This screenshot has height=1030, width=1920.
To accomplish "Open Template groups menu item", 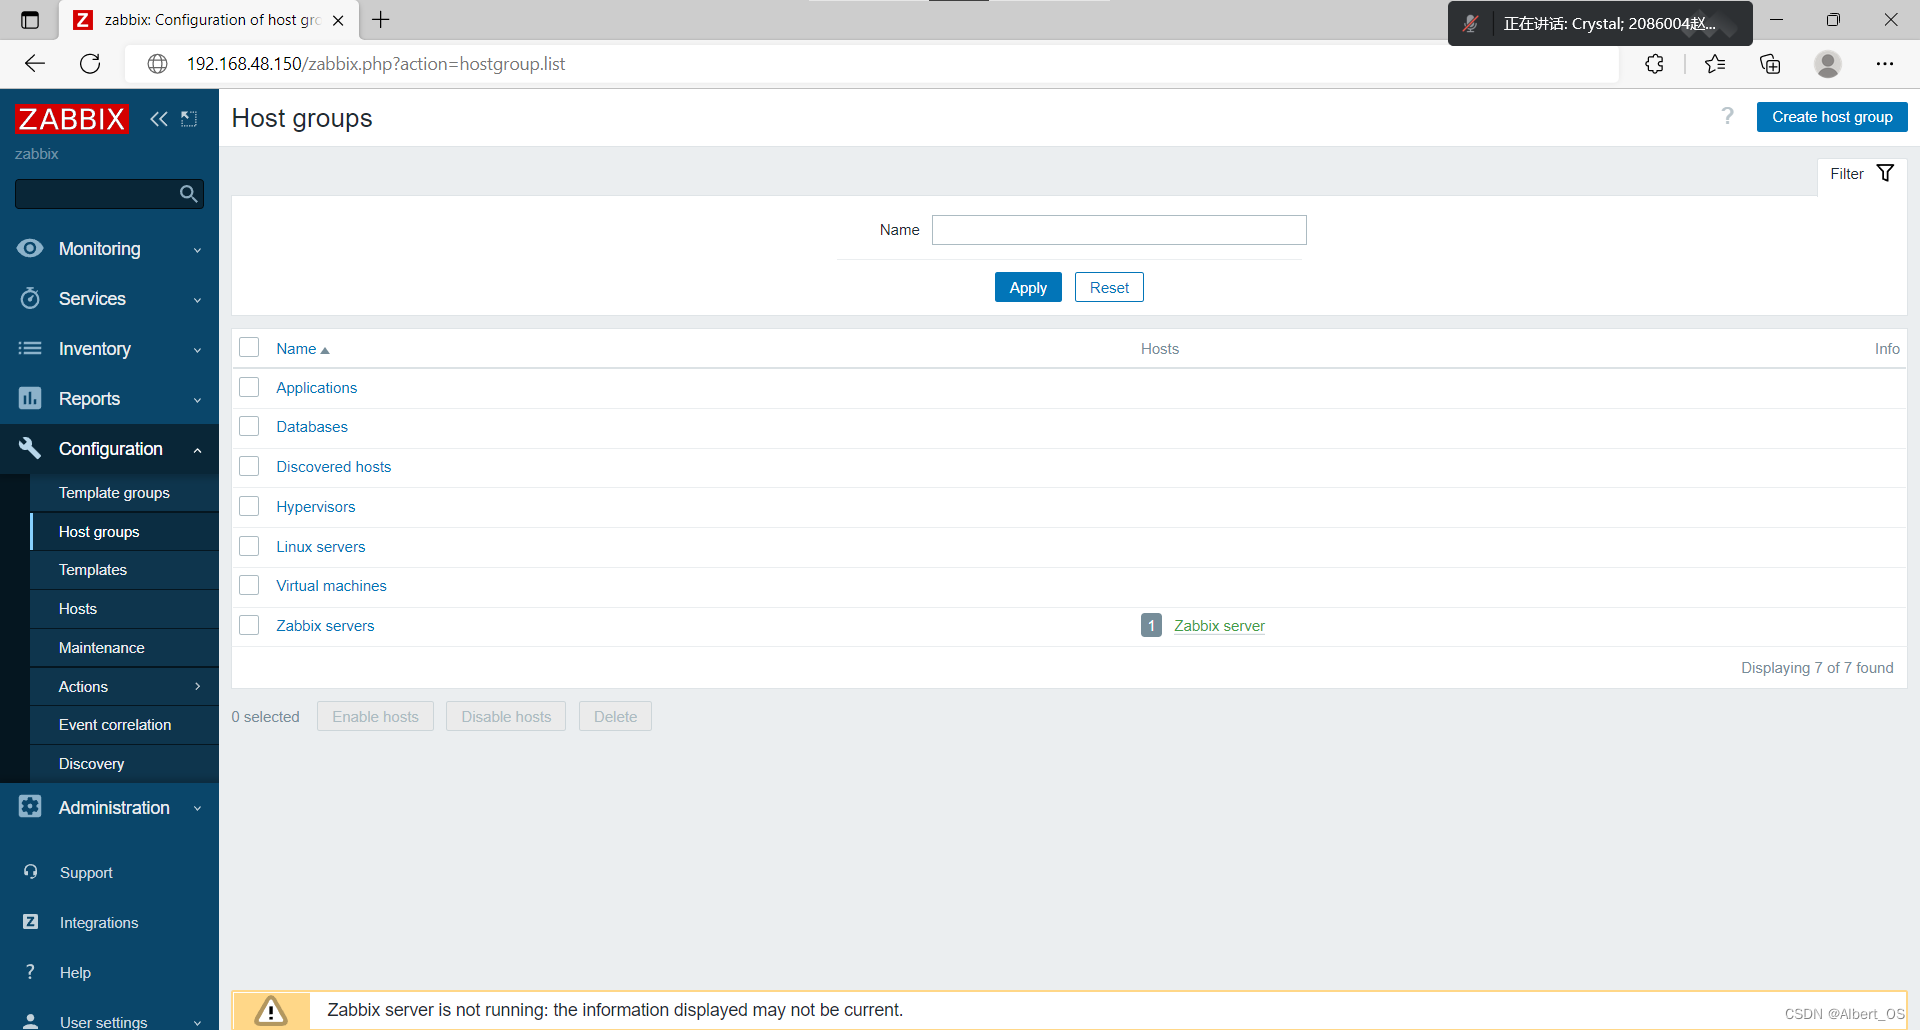I will pos(114,493).
